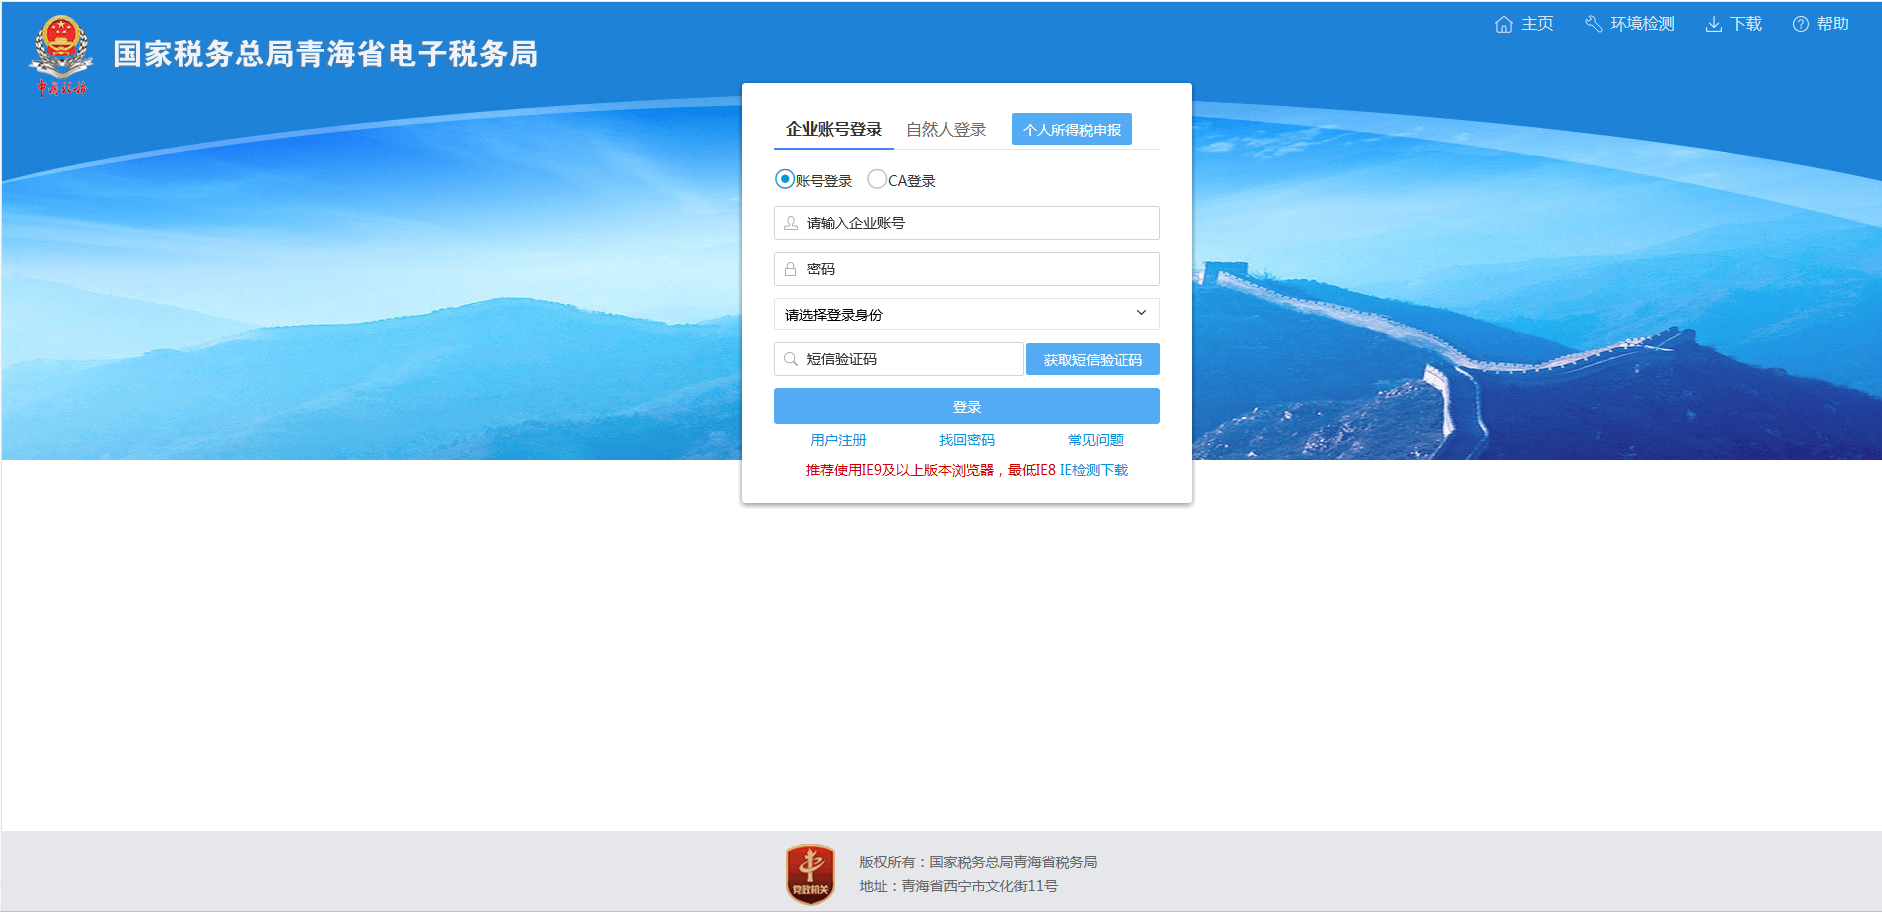The width and height of the screenshot is (1882, 913).
Task: Open 个人所得税申报
Action: (1071, 128)
